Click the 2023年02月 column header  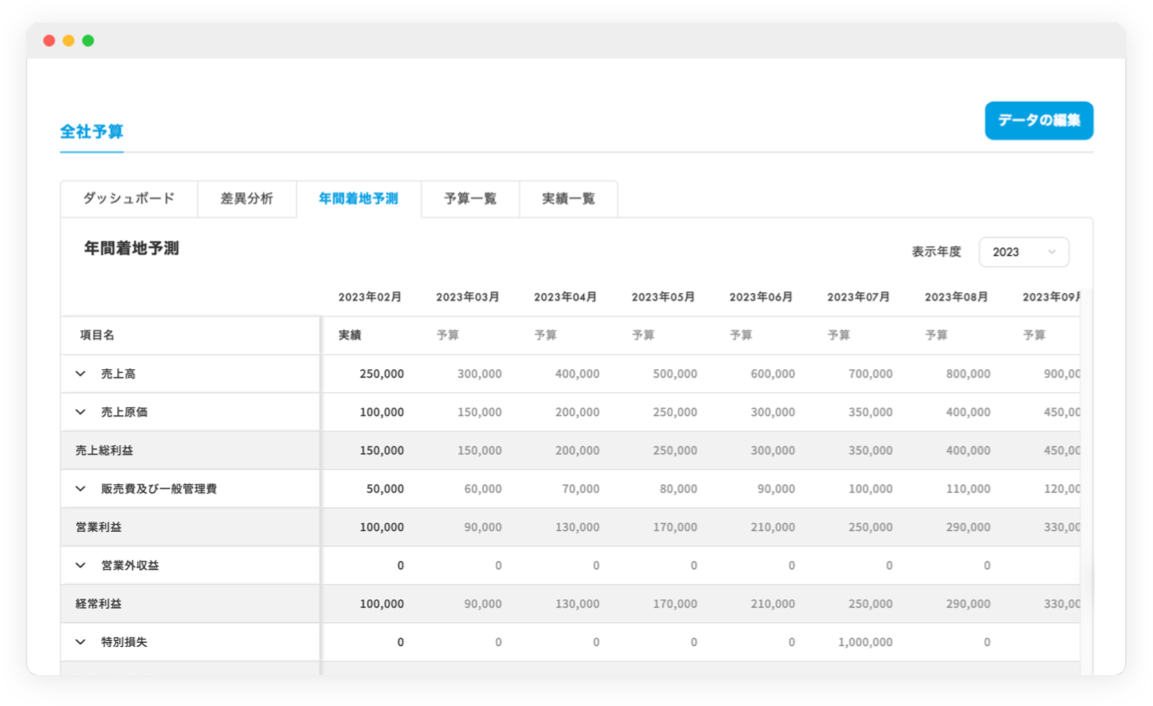370,297
